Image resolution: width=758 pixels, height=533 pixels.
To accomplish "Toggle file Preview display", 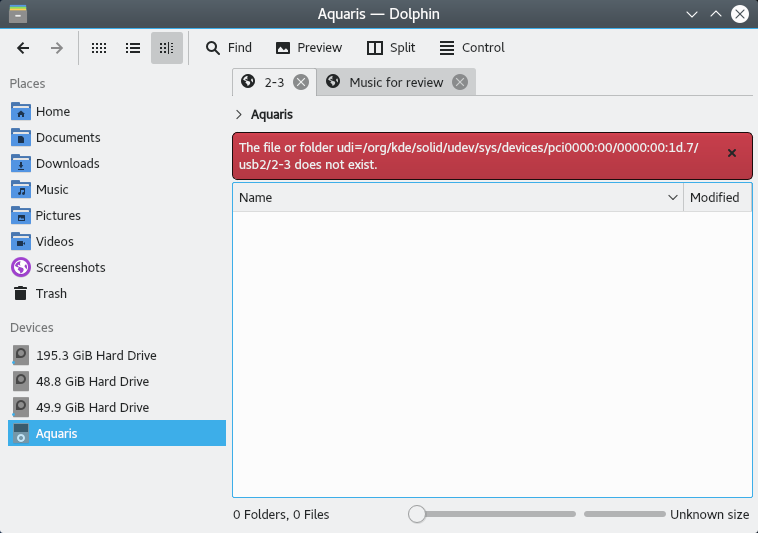I will [308, 48].
